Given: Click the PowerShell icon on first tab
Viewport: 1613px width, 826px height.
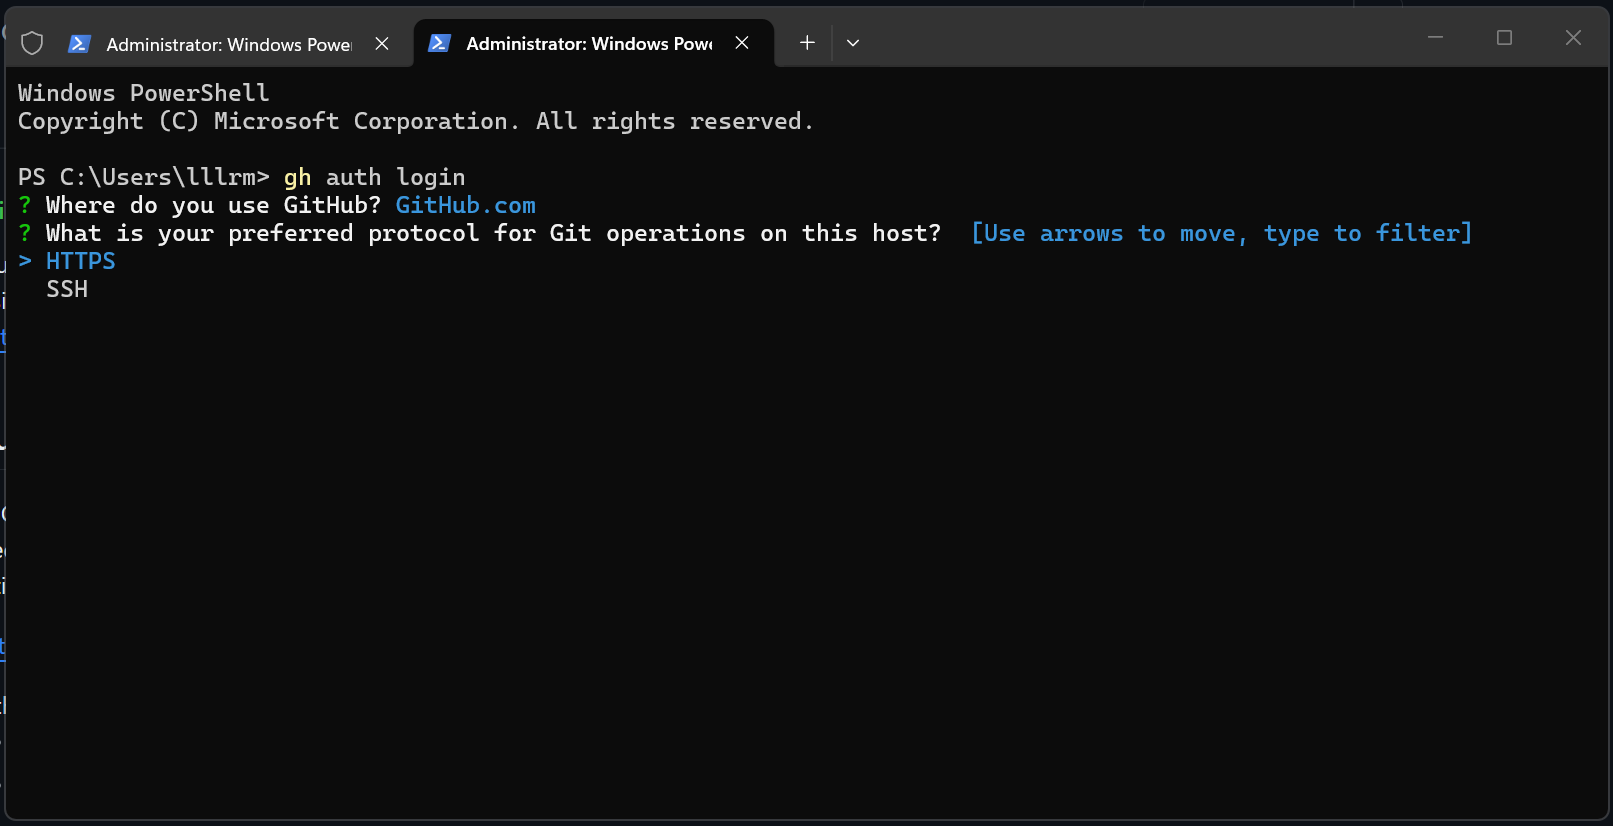Looking at the screenshot, I should click(x=80, y=44).
